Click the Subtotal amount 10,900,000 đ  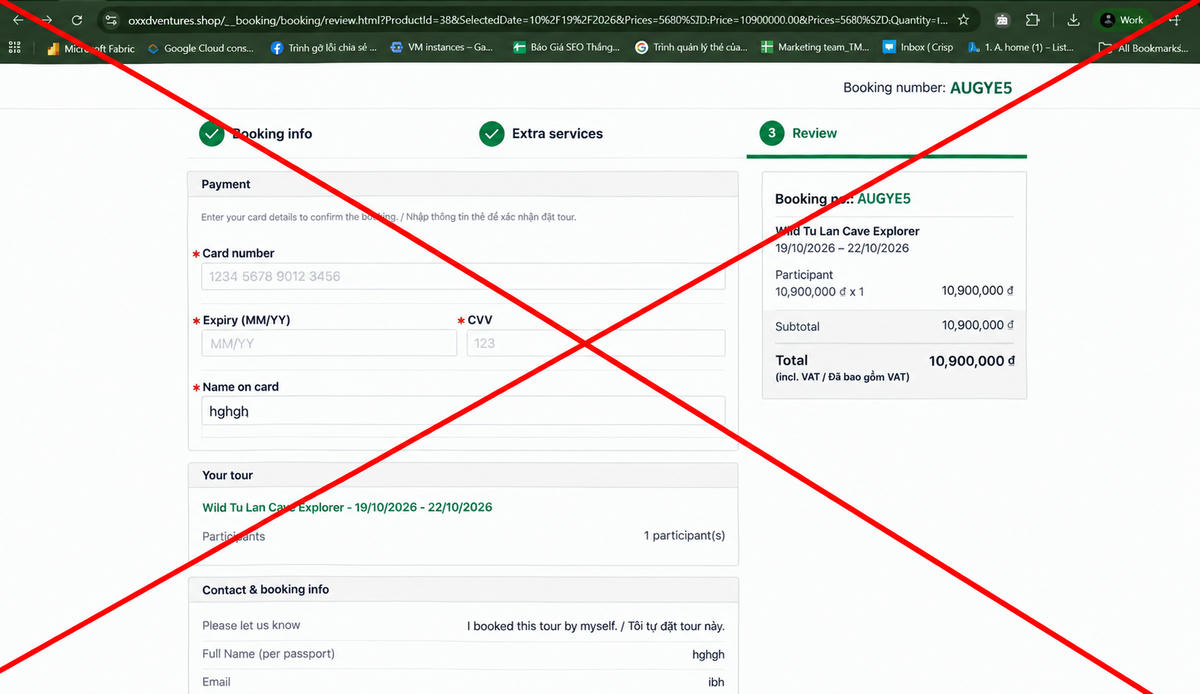click(978, 325)
